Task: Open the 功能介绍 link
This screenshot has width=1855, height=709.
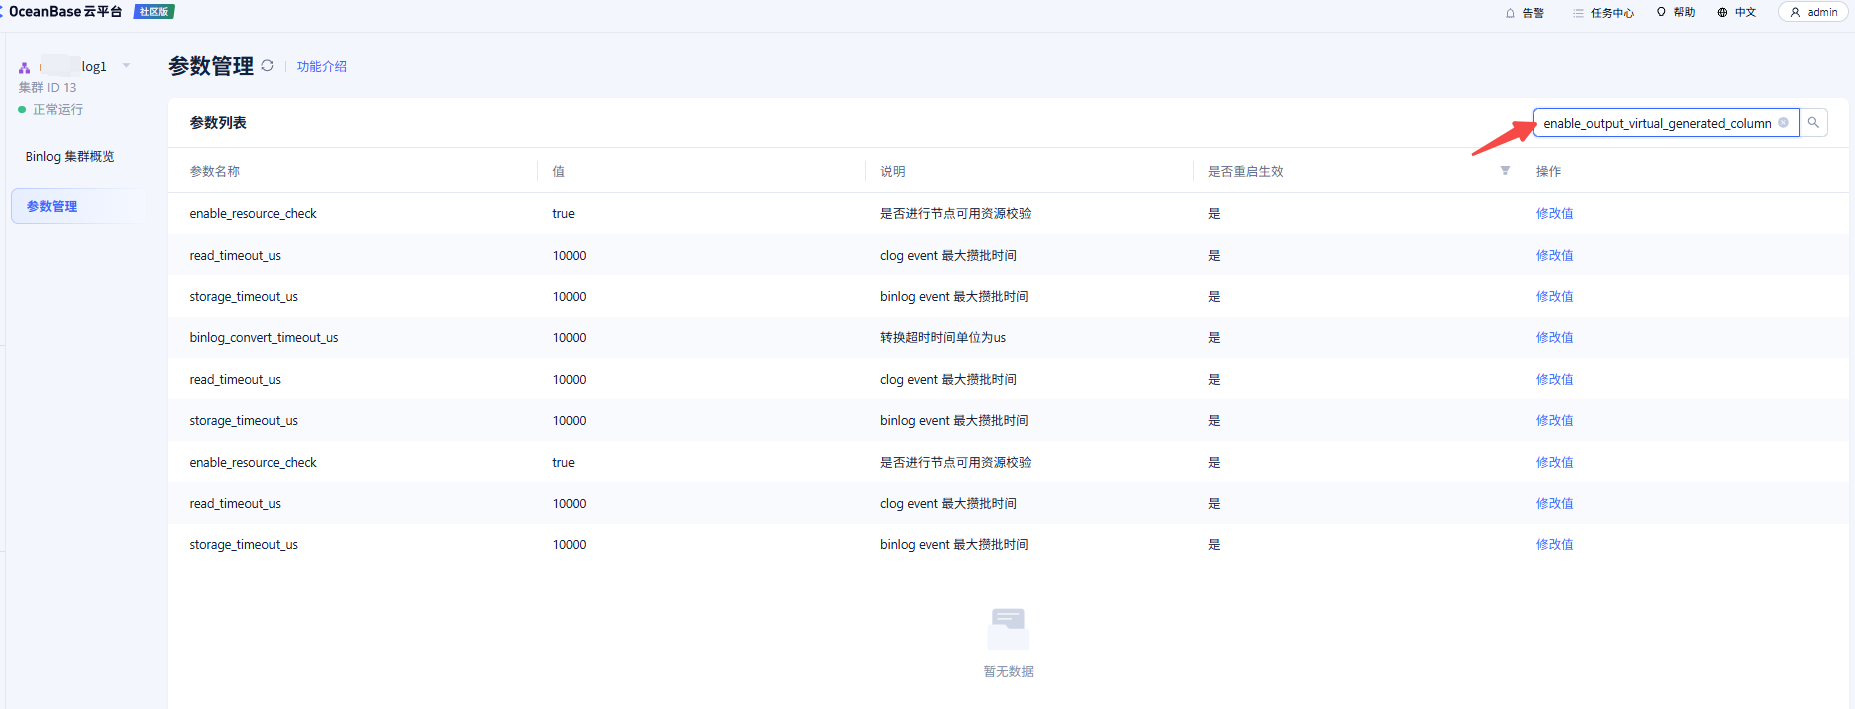Action: (322, 67)
